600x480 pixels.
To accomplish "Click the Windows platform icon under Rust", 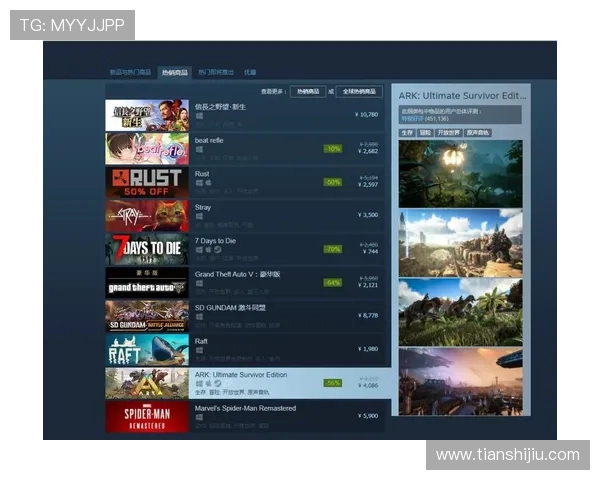I will [x=199, y=183].
